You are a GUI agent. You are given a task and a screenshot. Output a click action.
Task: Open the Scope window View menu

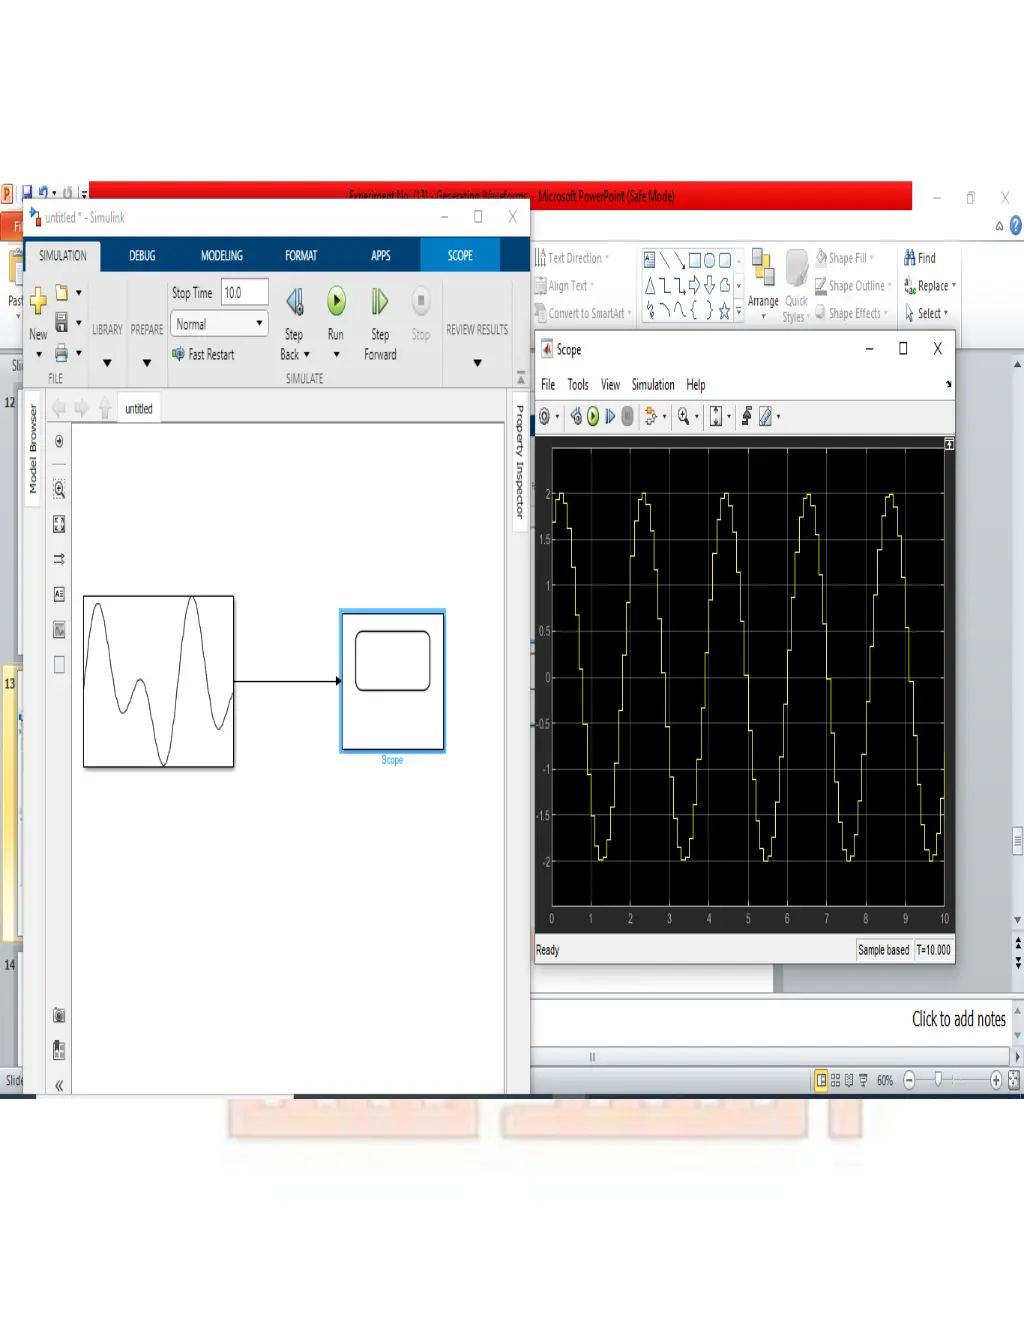[610, 385]
